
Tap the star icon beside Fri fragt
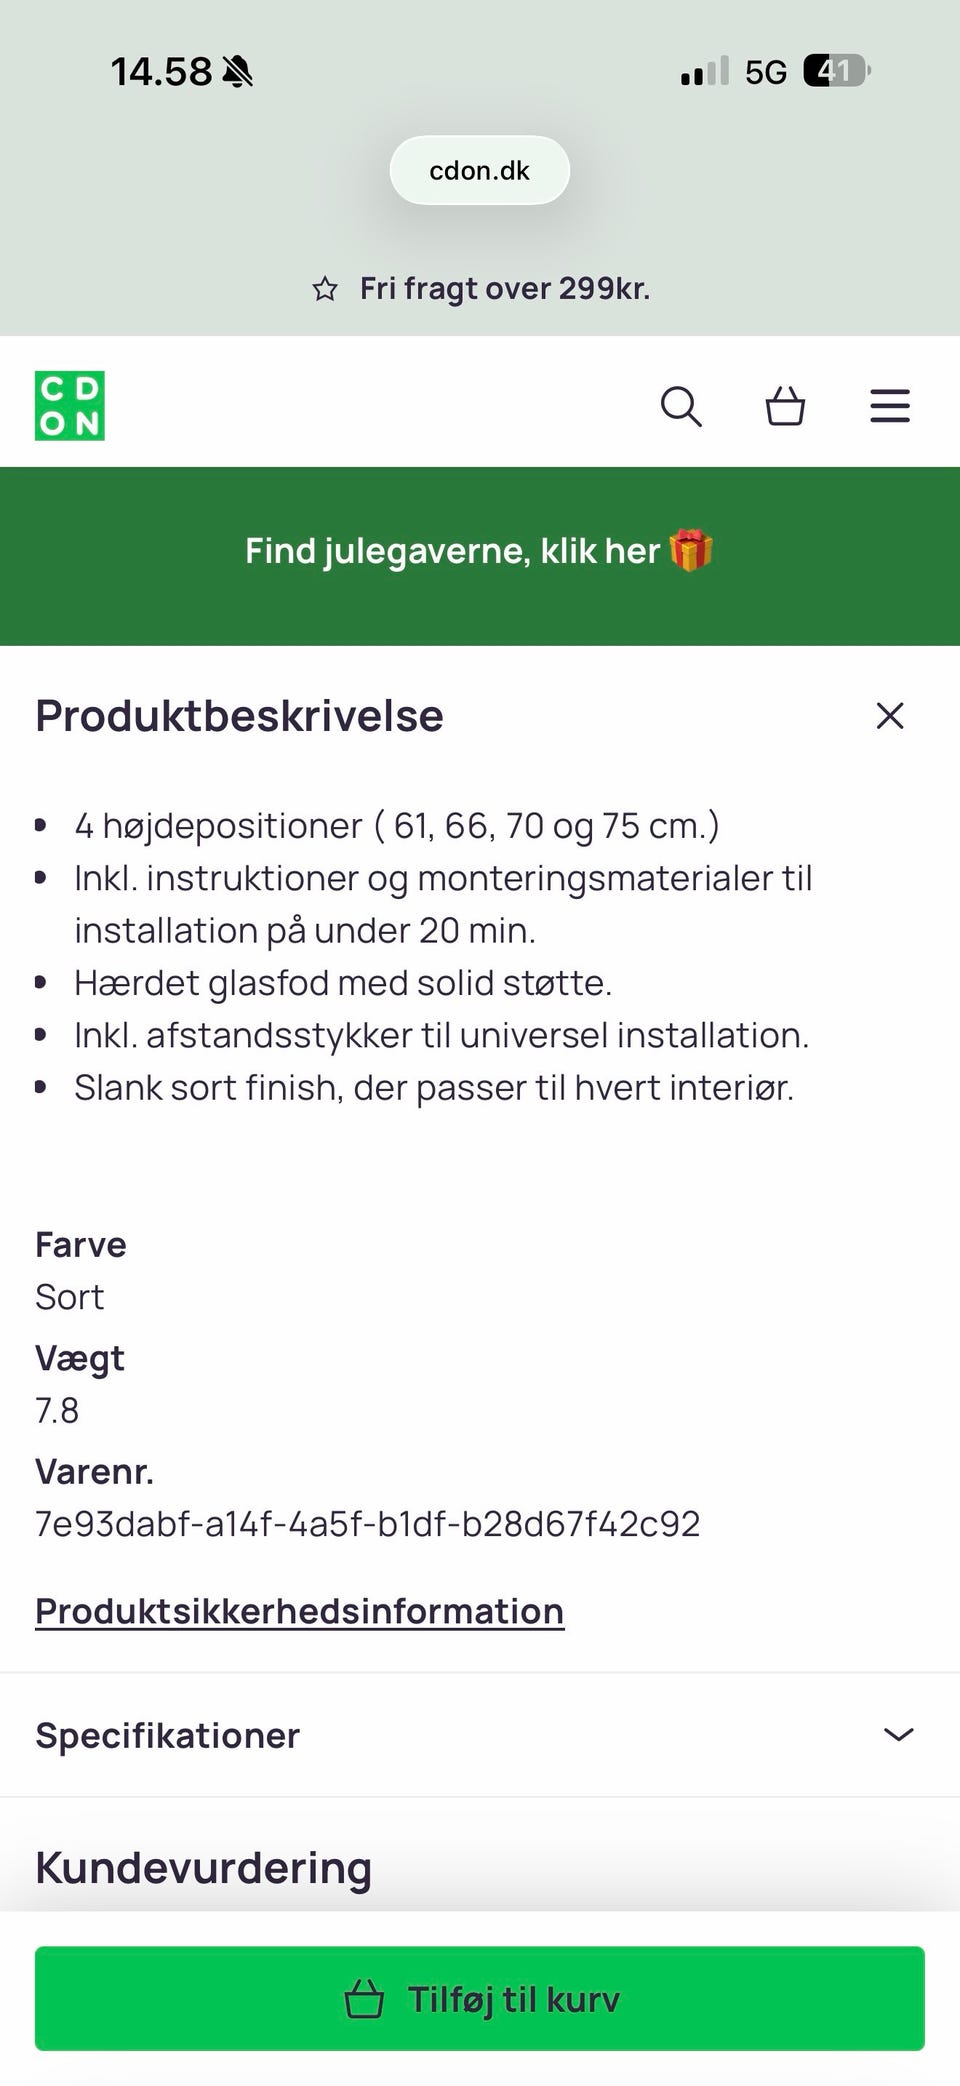tap(325, 290)
